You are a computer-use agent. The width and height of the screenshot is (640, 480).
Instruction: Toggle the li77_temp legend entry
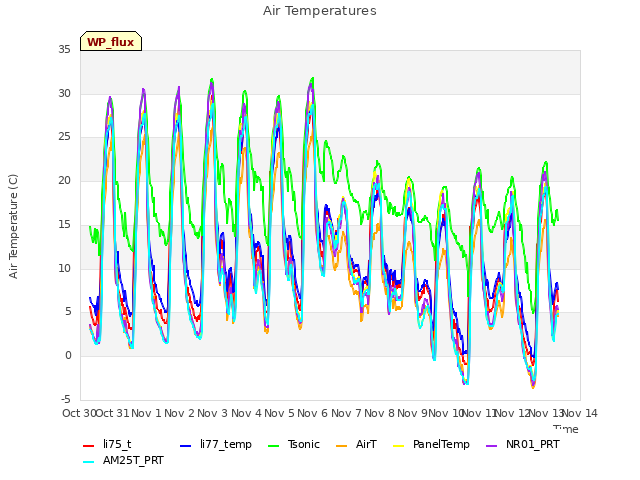pyautogui.click(x=216, y=444)
